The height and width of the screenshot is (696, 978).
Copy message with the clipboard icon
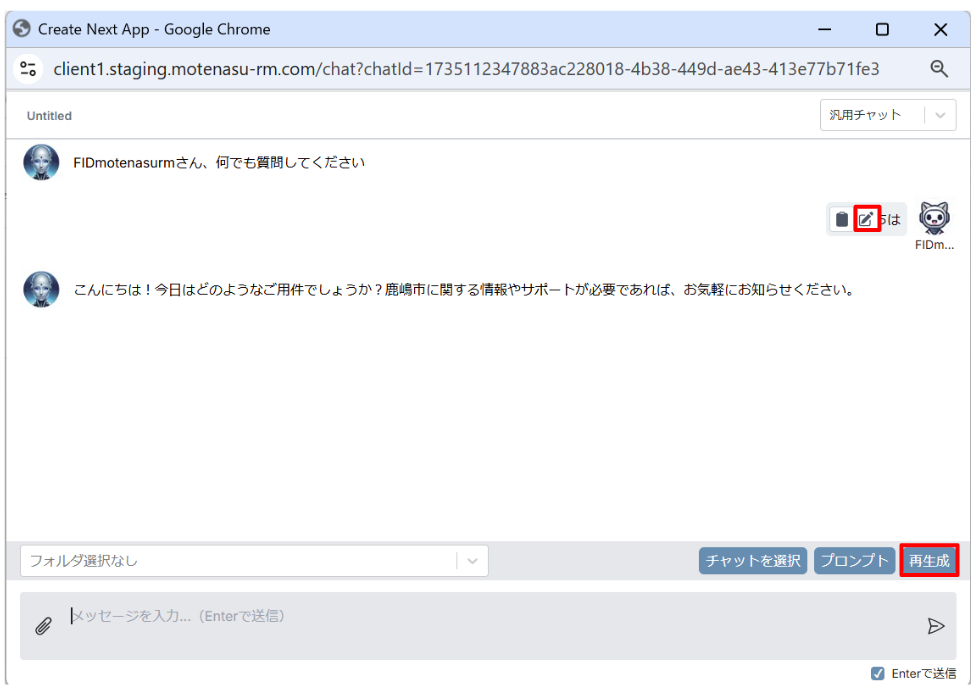click(841, 219)
